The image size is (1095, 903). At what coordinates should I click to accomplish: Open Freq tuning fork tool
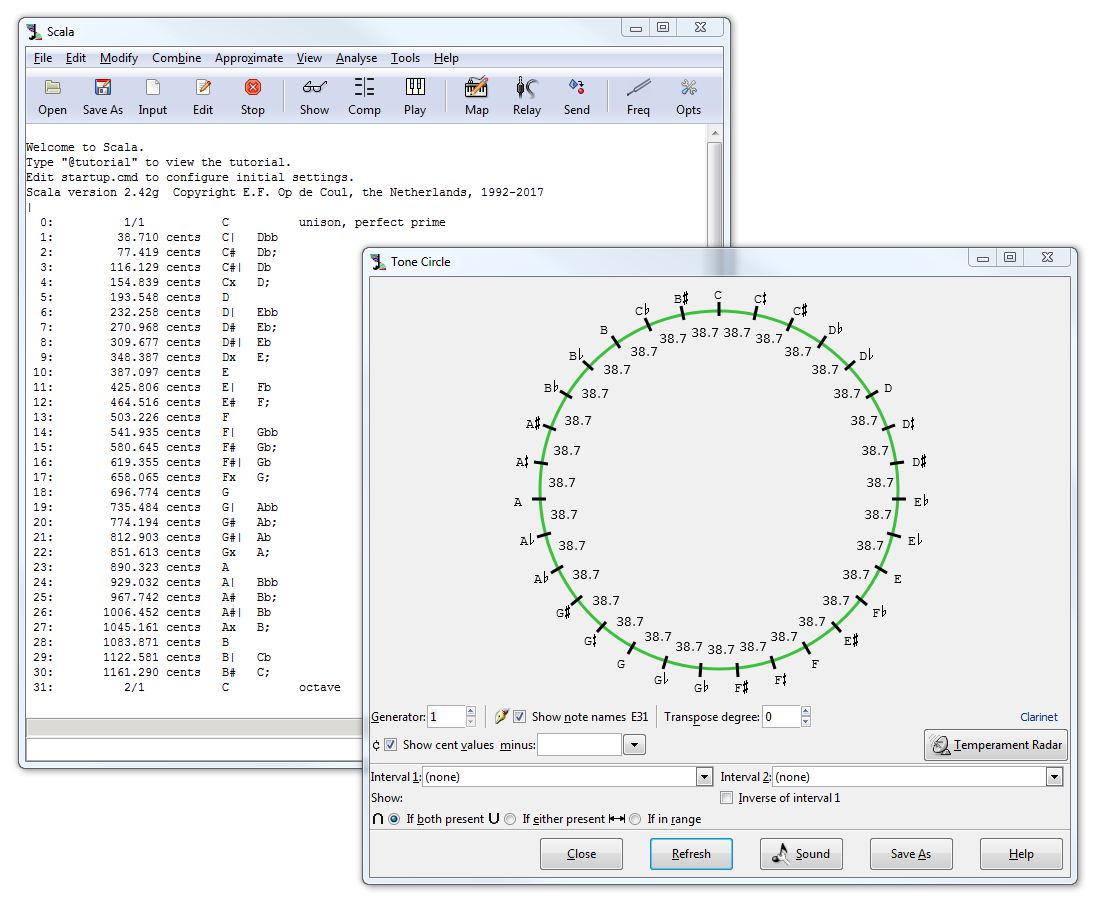click(x=638, y=89)
